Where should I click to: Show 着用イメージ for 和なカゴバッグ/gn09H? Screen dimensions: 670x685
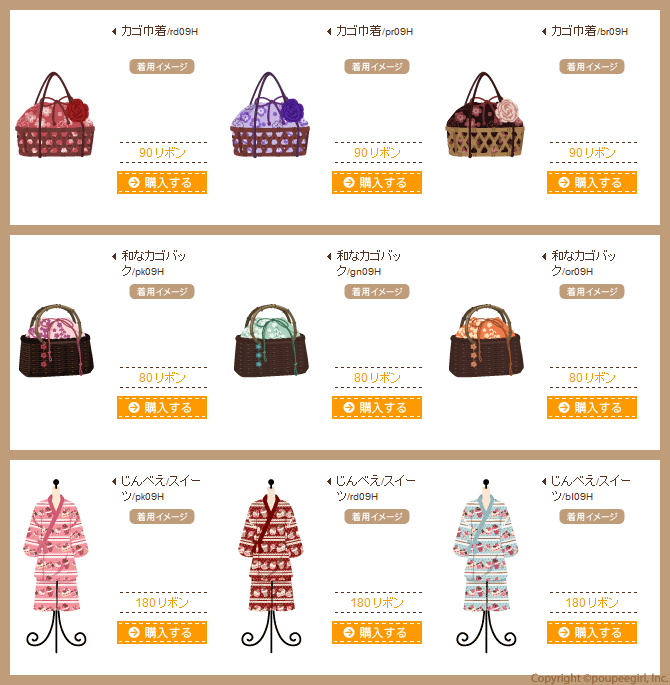coord(376,291)
